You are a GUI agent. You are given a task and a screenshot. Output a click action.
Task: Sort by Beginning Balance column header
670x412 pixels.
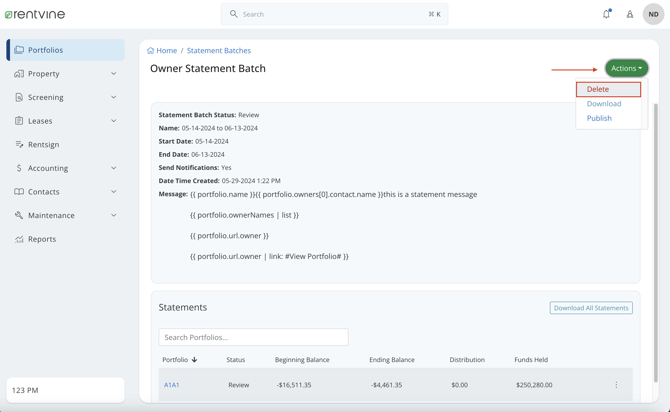tap(302, 359)
